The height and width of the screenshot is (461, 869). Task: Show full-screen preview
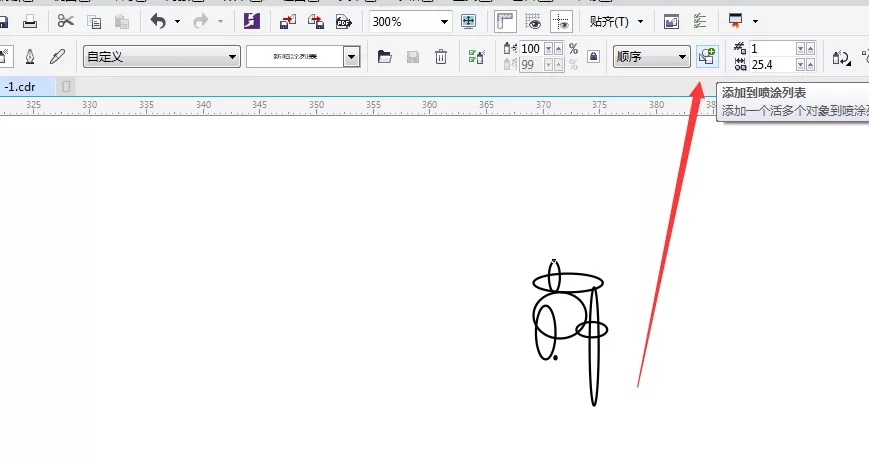[468, 22]
